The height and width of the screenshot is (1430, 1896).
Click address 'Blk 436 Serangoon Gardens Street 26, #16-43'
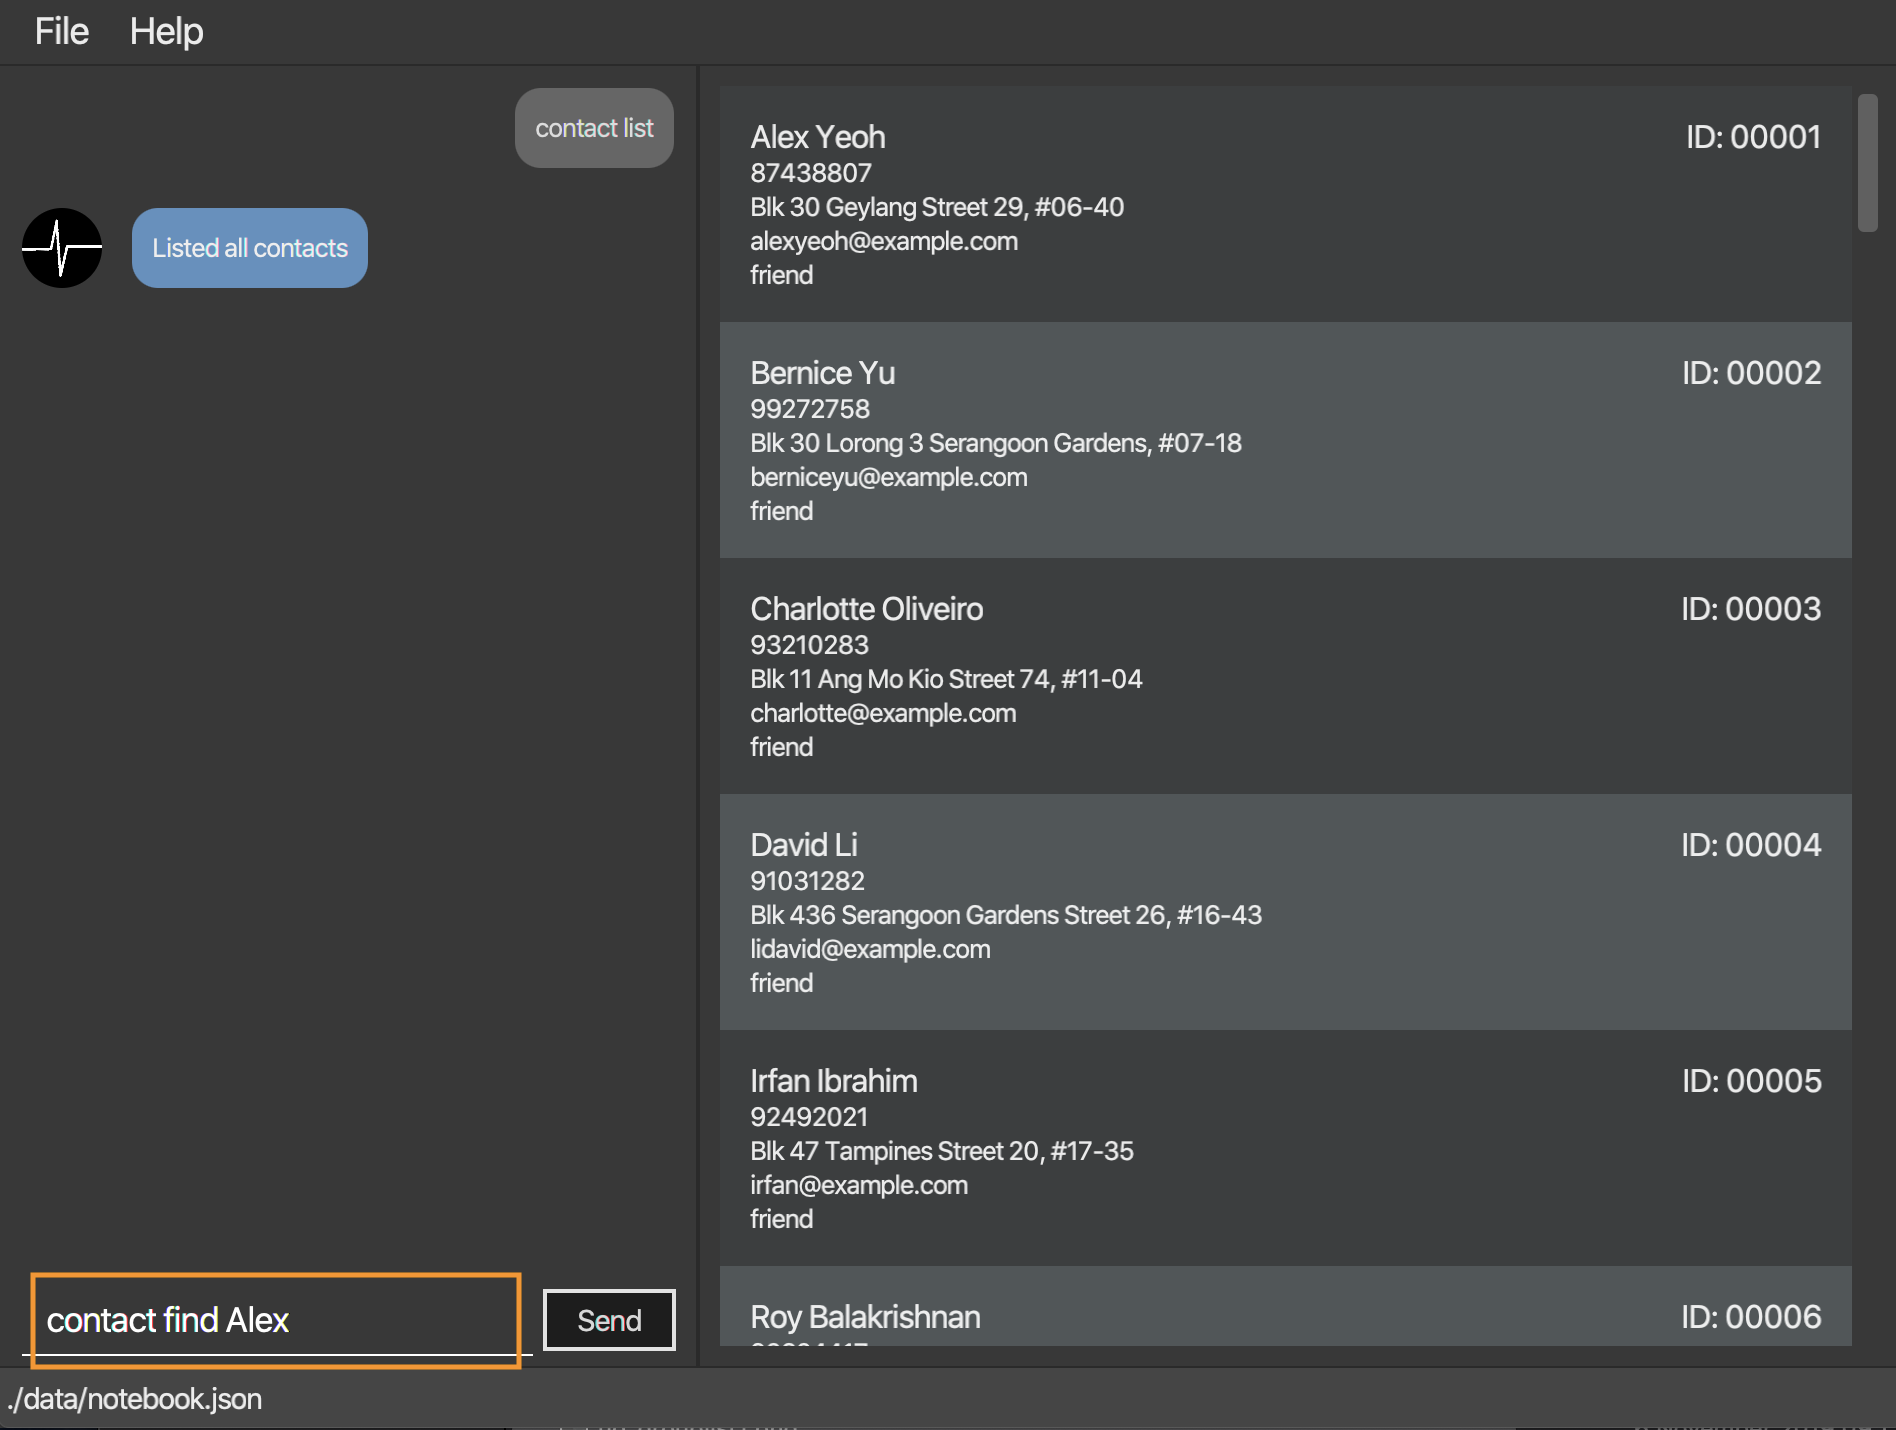pyautogui.click(x=1006, y=915)
